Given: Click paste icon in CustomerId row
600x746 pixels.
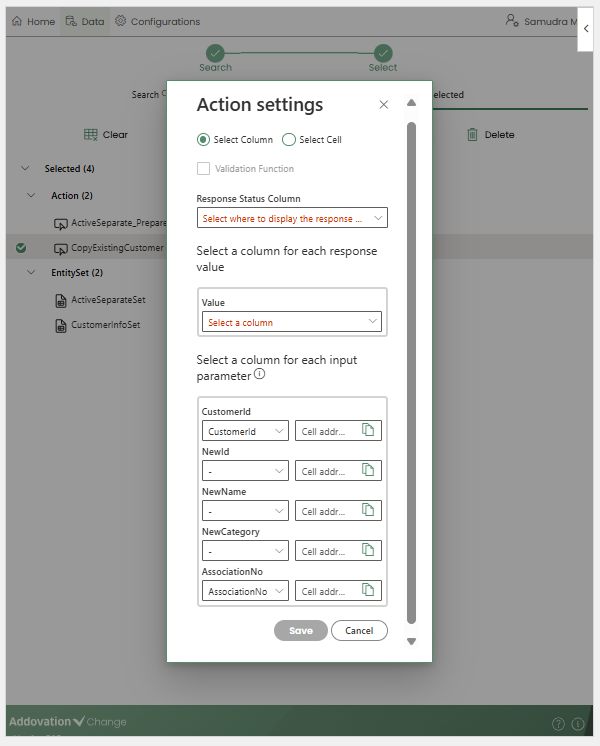Looking at the screenshot, I should (368, 431).
